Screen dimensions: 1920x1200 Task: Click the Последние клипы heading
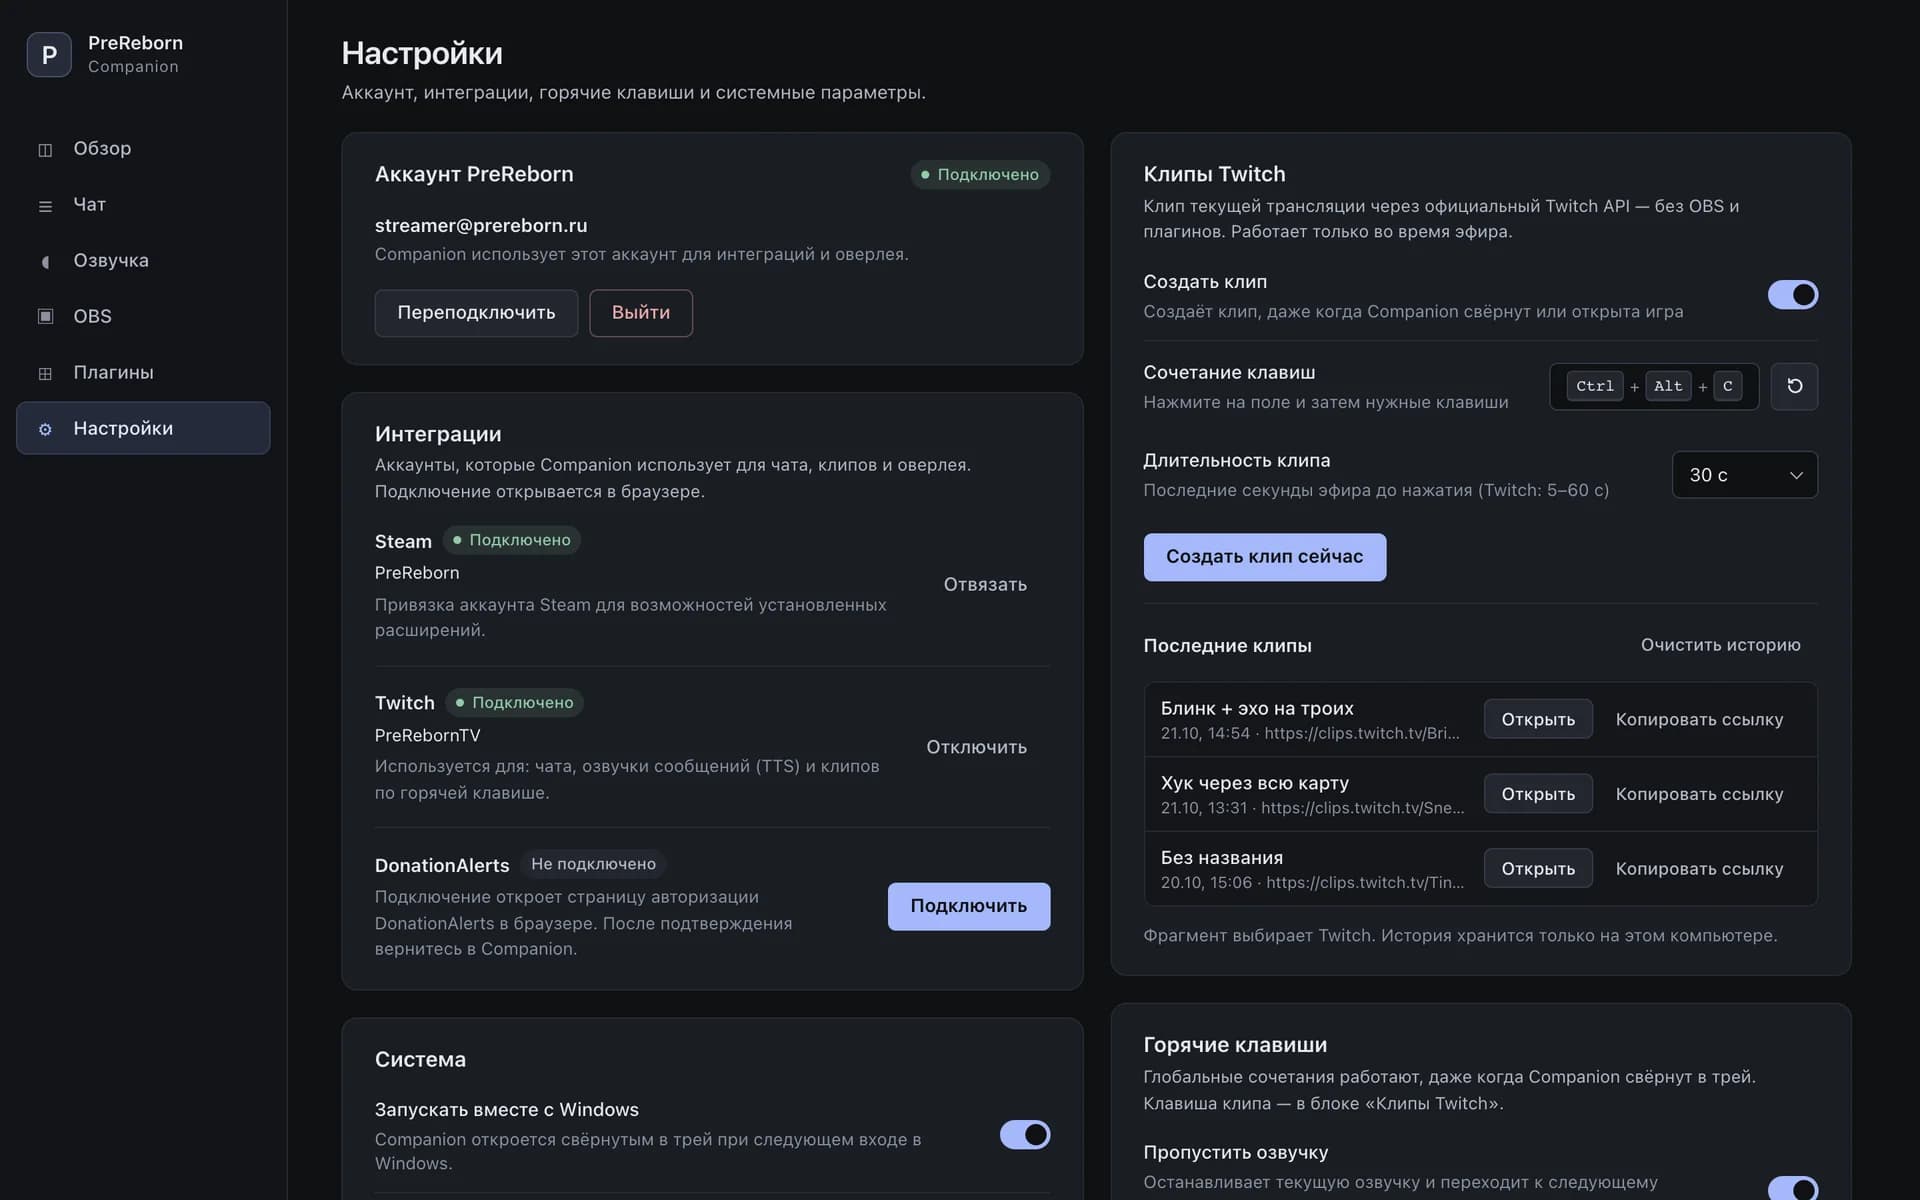[1227, 646]
